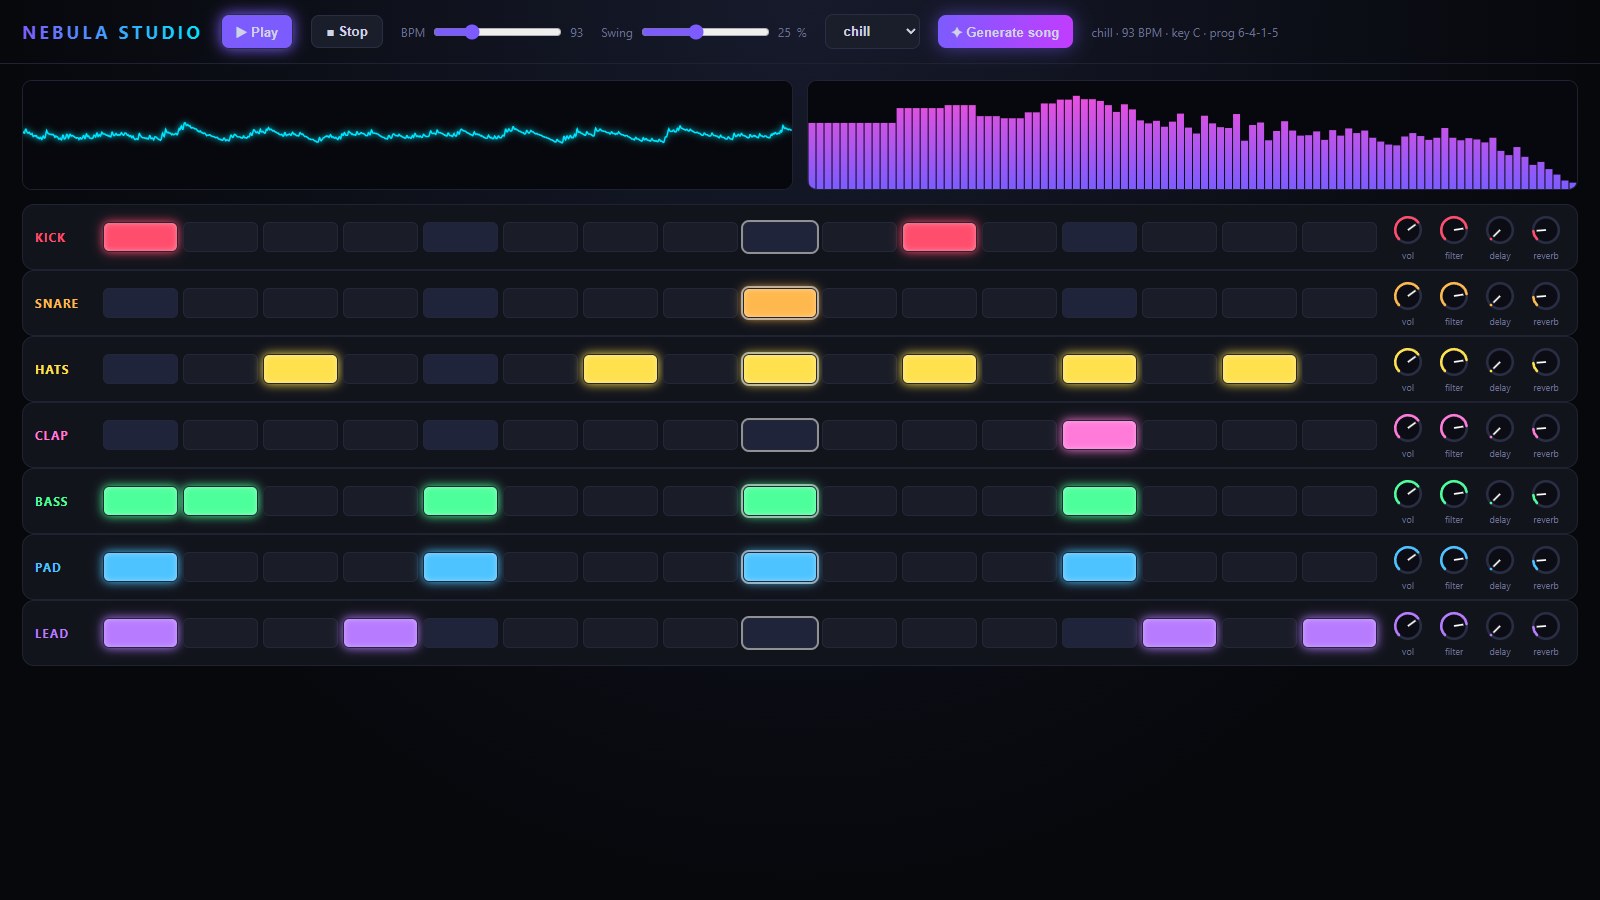The height and width of the screenshot is (900, 1600).
Task: Click the KICK vol knob
Action: click(1408, 230)
